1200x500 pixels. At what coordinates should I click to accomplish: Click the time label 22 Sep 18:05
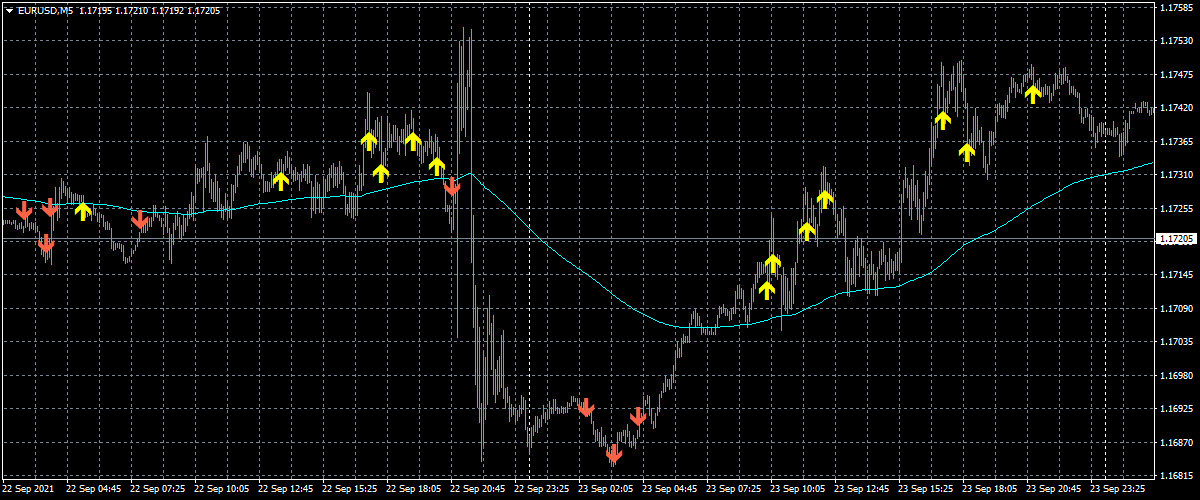(x=413, y=490)
